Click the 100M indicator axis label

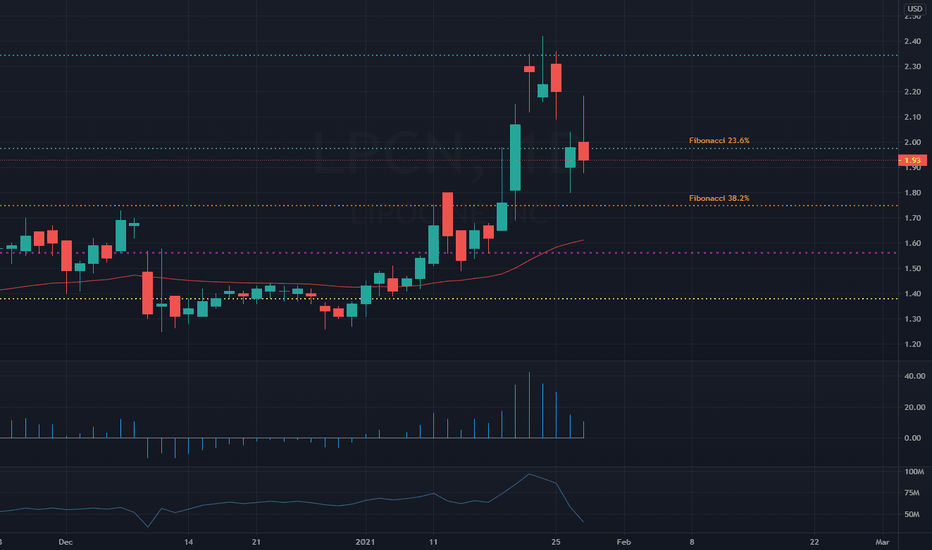point(914,472)
